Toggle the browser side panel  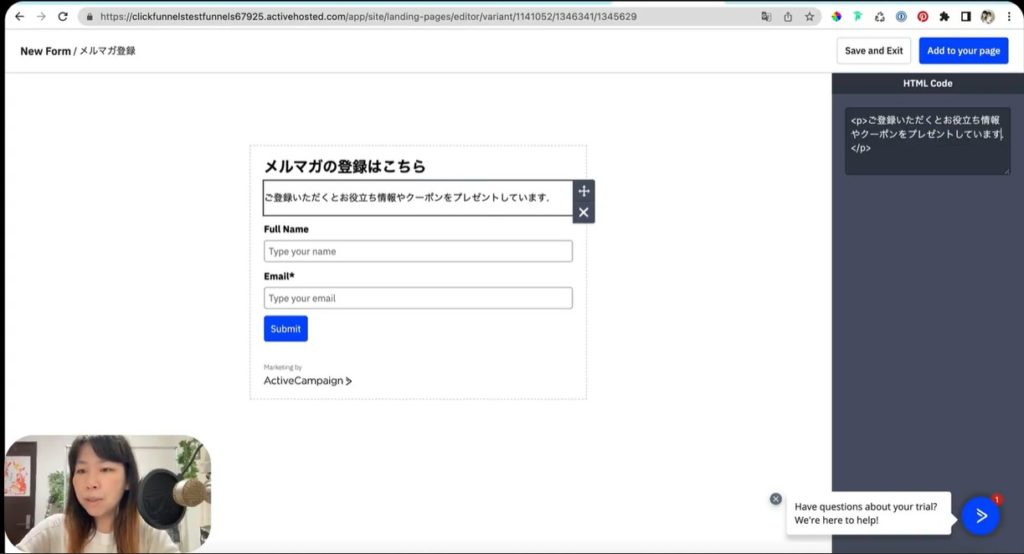click(x=966, y=17)
